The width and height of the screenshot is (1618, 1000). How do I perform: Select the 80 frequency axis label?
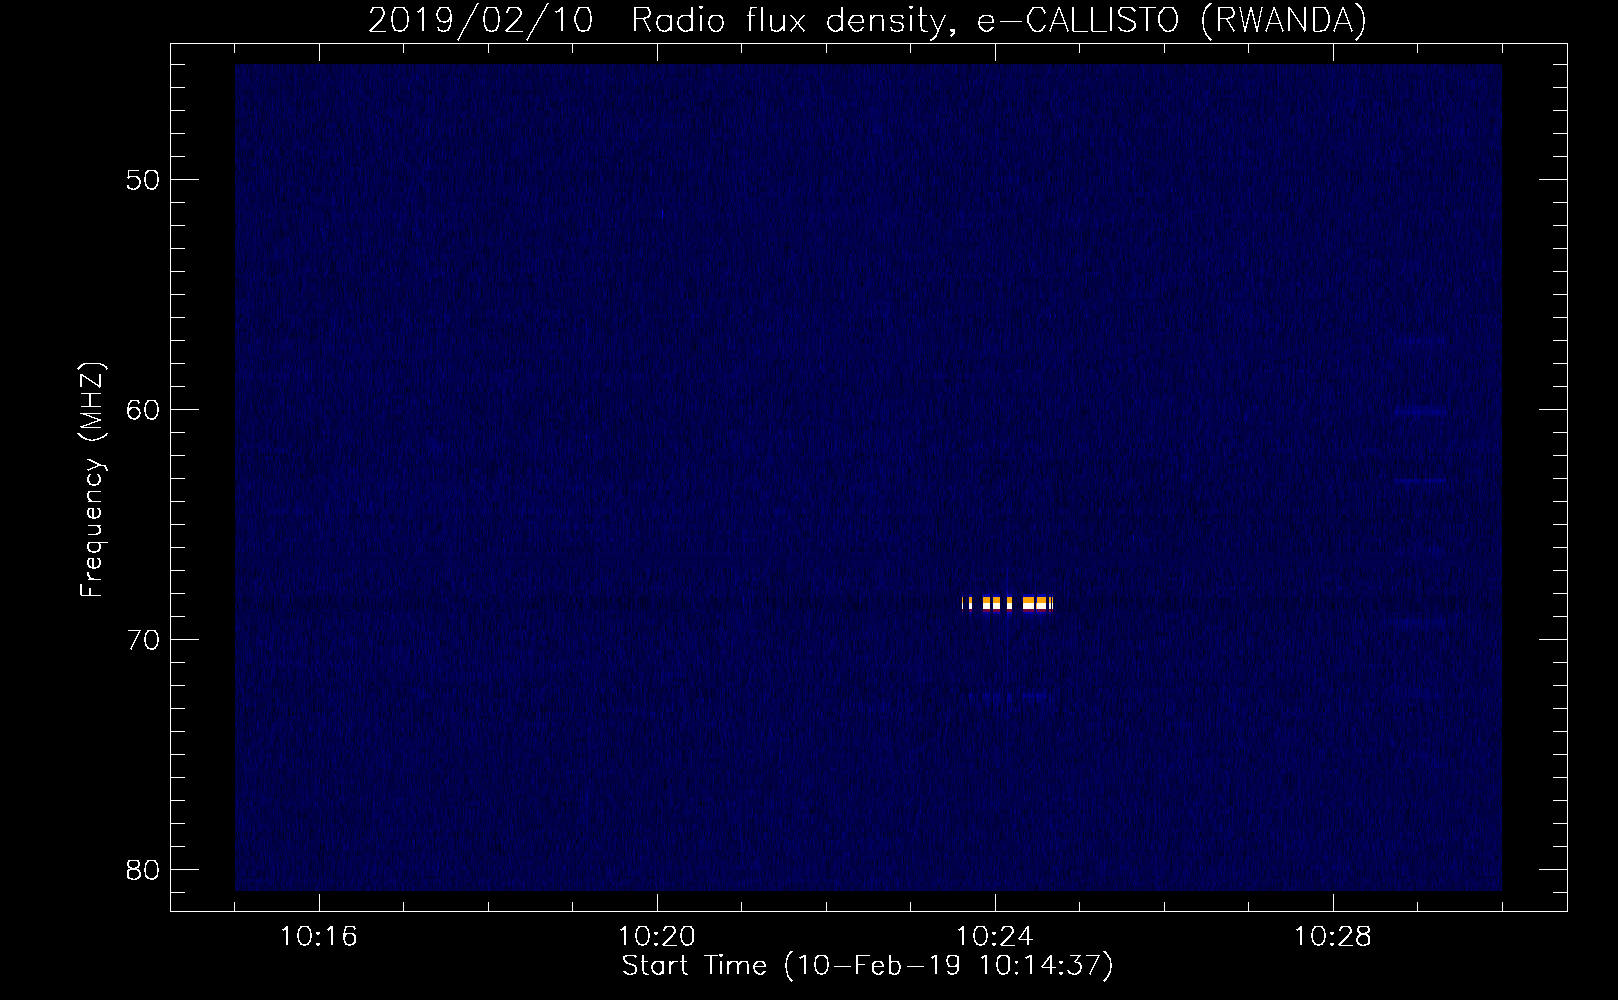pos(143,870)
